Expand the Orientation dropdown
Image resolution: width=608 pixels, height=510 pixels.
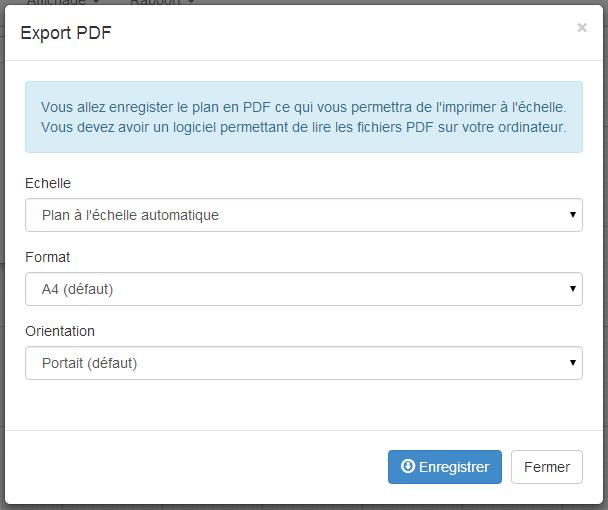point(303,363)
